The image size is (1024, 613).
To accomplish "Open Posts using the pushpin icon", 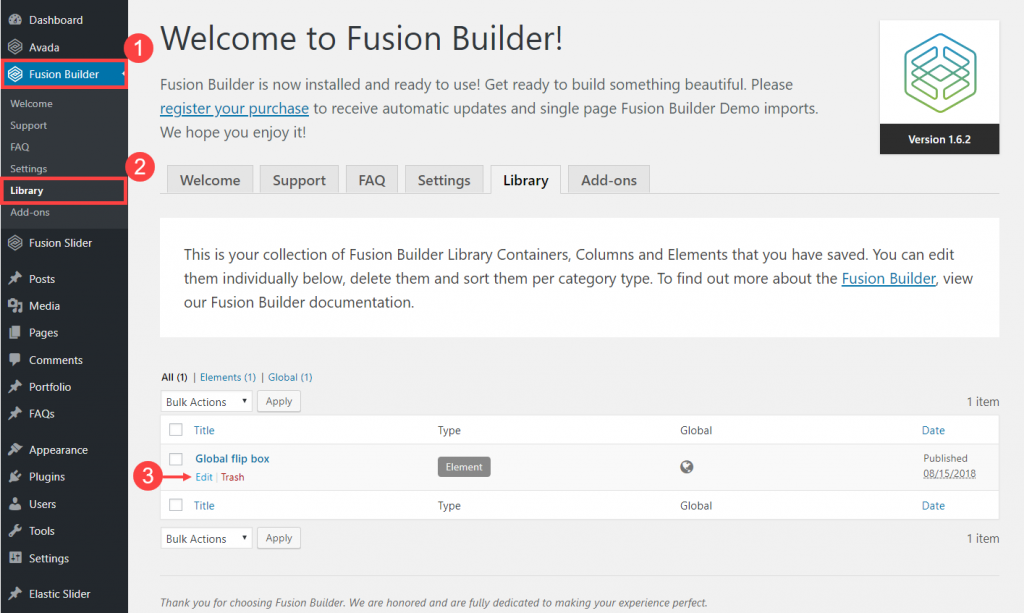I will (15, 279).
